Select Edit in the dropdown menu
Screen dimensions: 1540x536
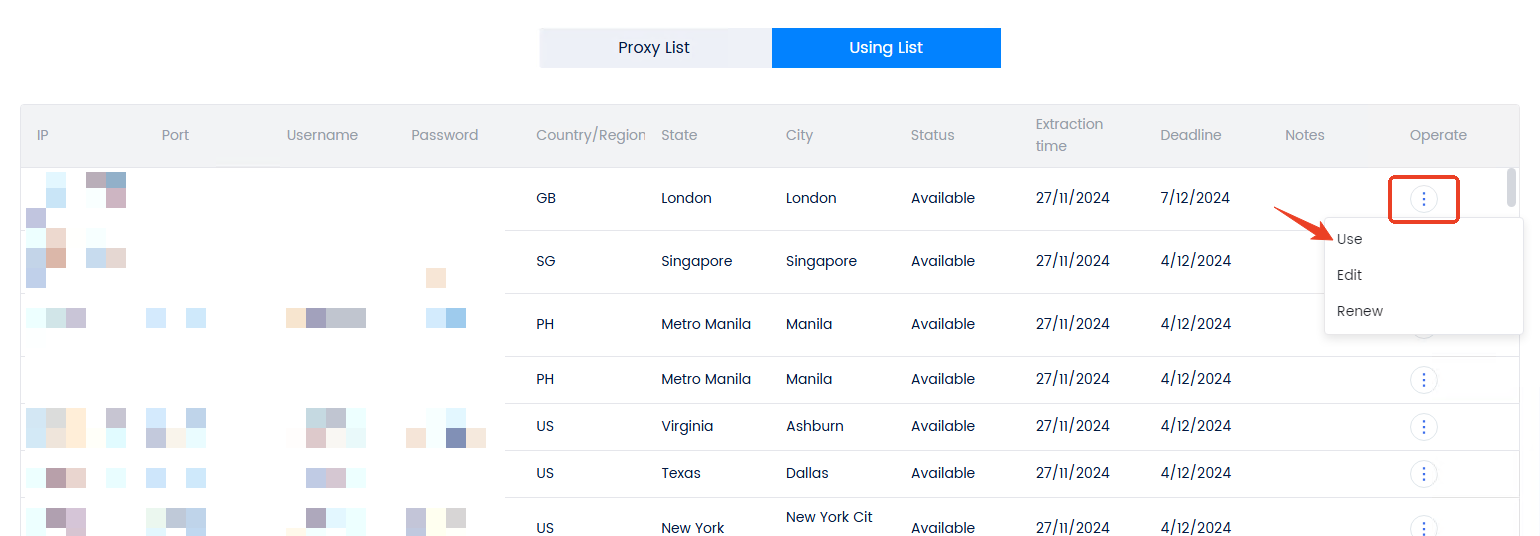(1349, 275)
